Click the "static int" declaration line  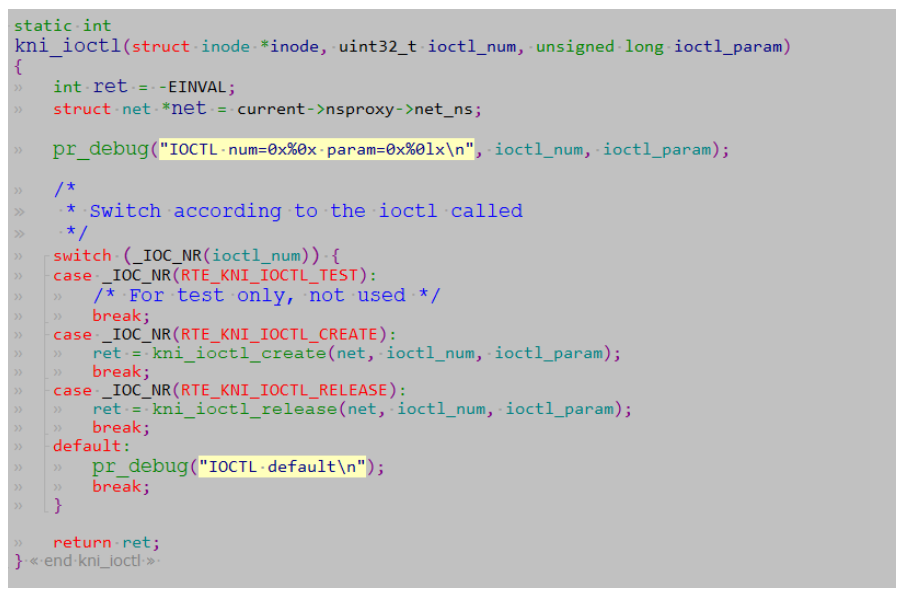click(x=63, y=26)
